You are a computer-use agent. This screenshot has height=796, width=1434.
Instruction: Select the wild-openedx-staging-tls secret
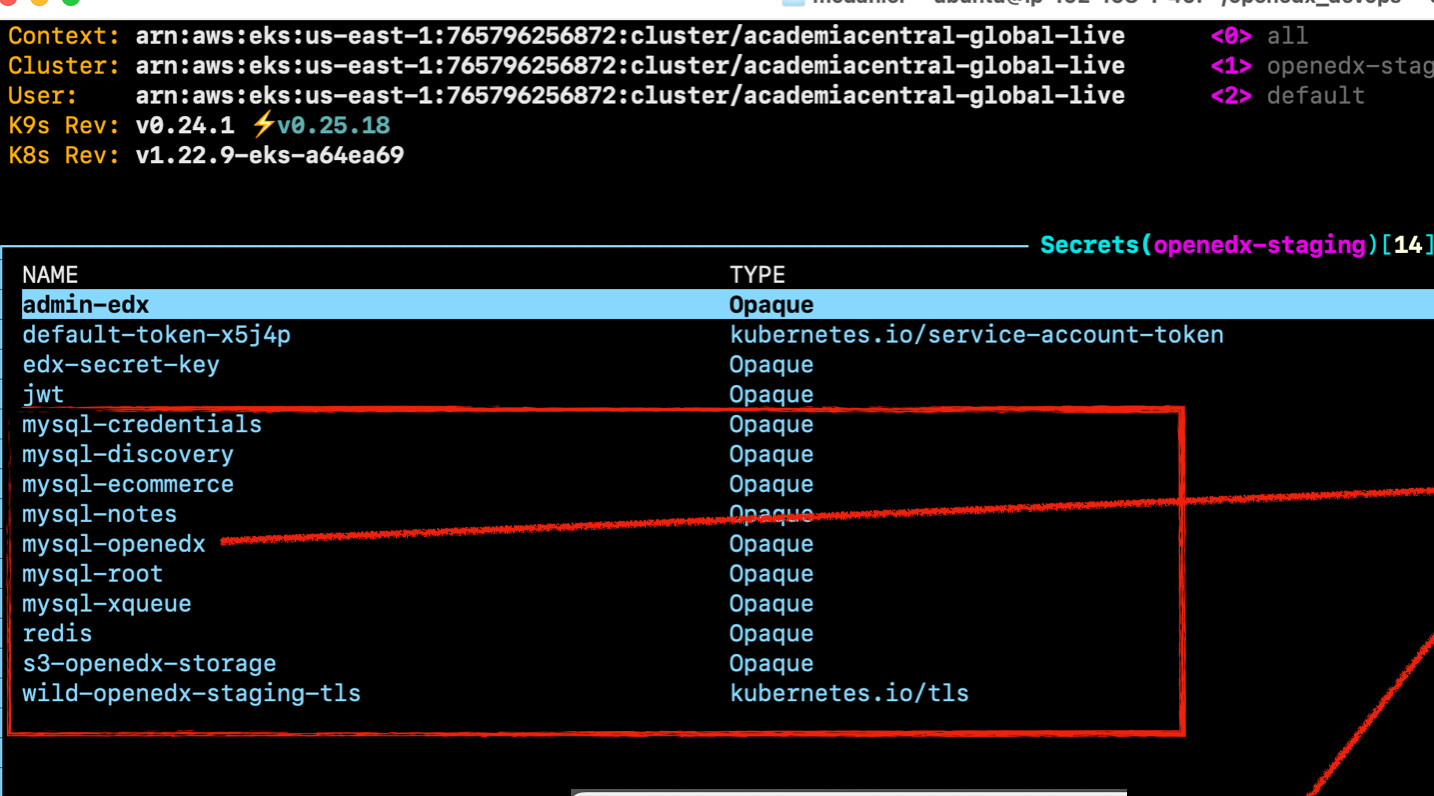pos(191,694)
